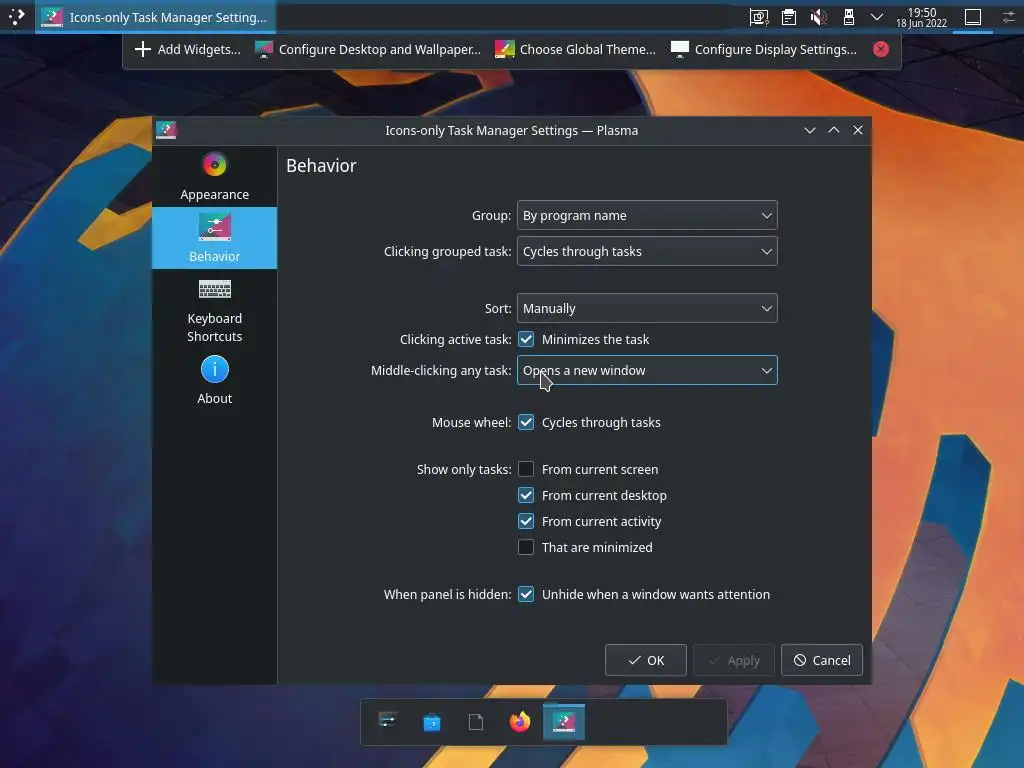Open Discover store icon in bottom panel

coord(432,722)
